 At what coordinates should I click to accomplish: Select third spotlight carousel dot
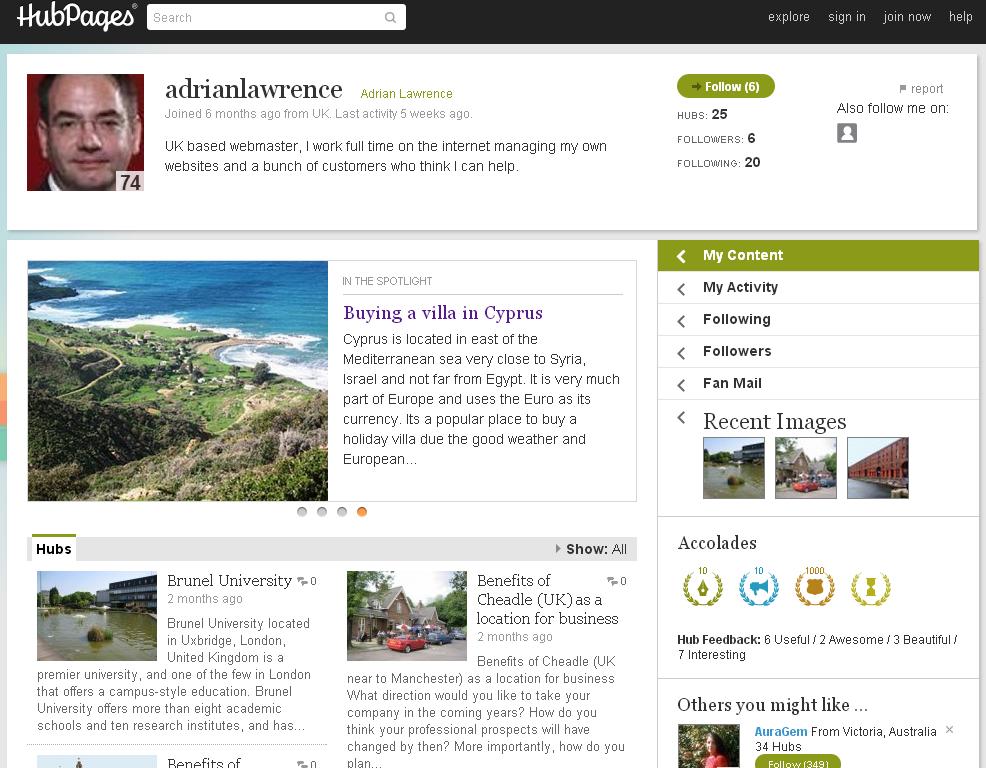pyautogui.click(x=342, y=511)
